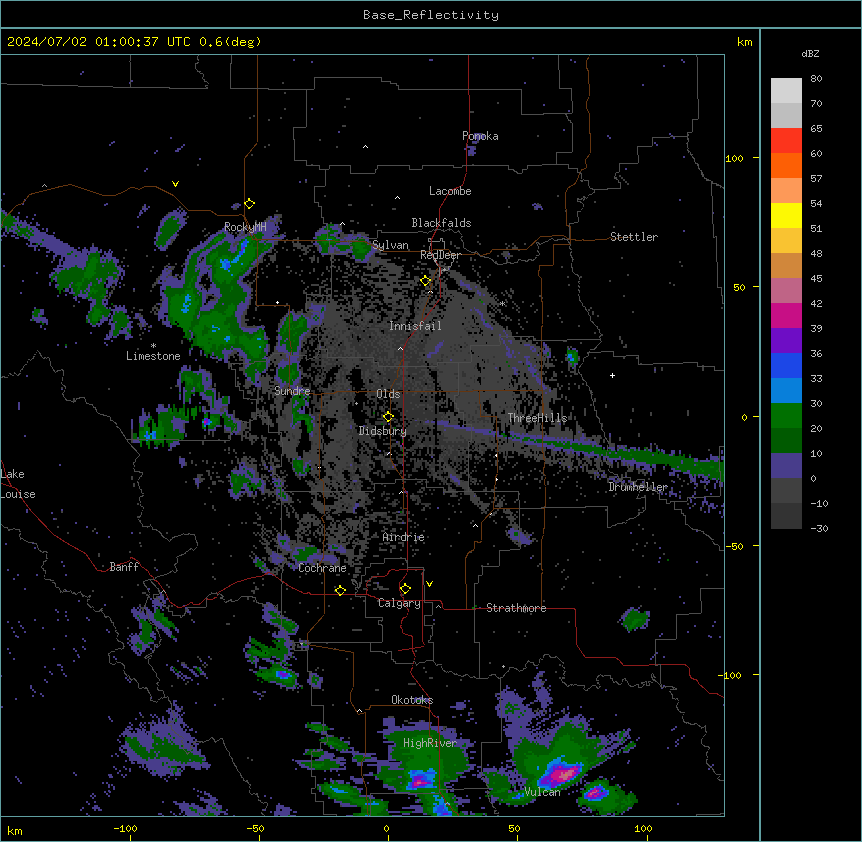Click the 80 value on the dBZ legend
Screen dimensions: 862x842
[816, 79]
